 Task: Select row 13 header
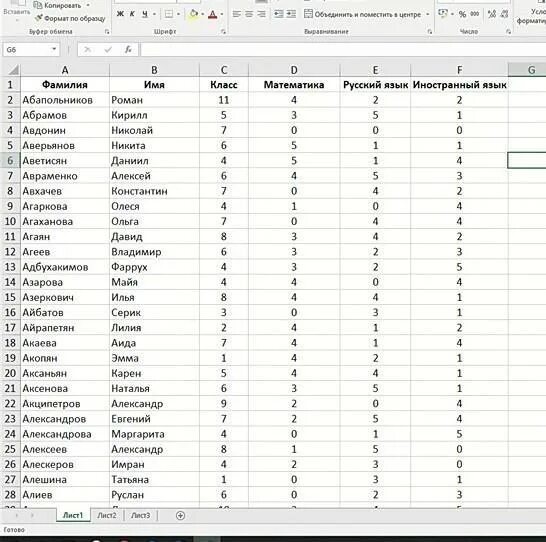click(10, 267)
